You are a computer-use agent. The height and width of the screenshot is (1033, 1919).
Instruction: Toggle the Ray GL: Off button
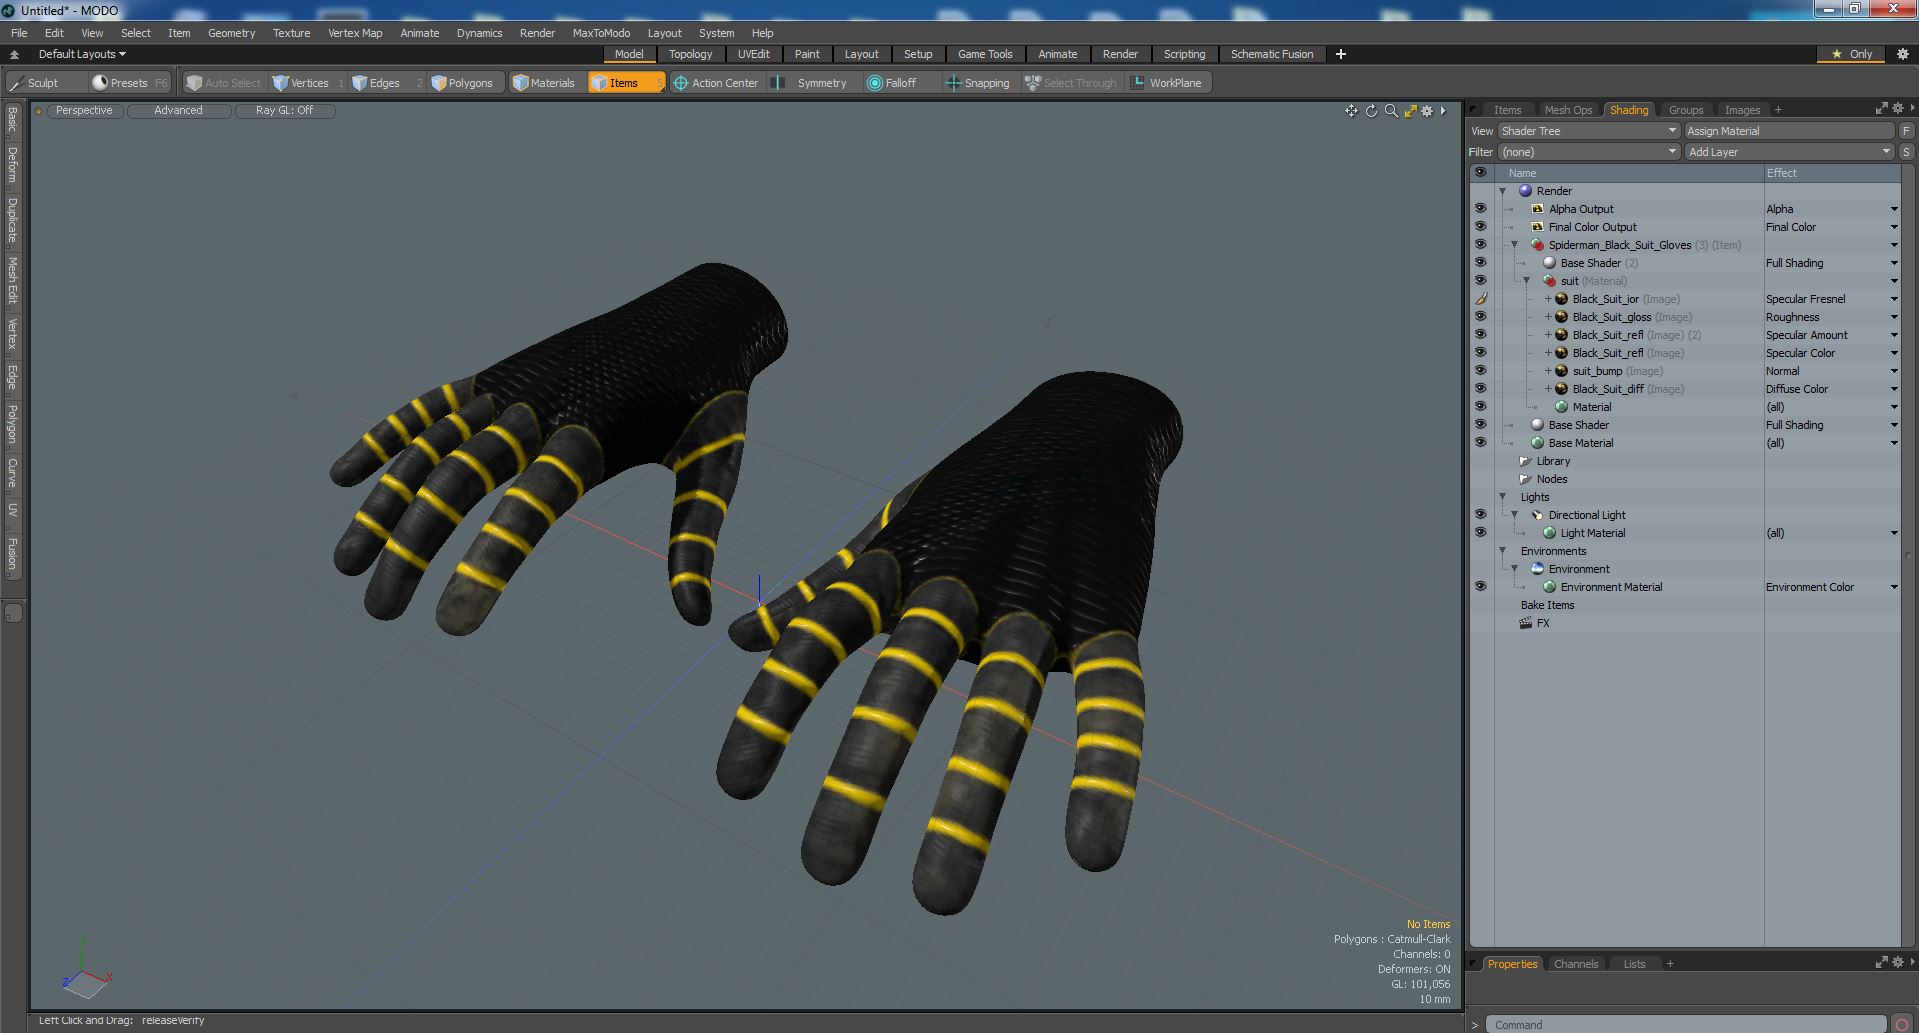[284, 111]
